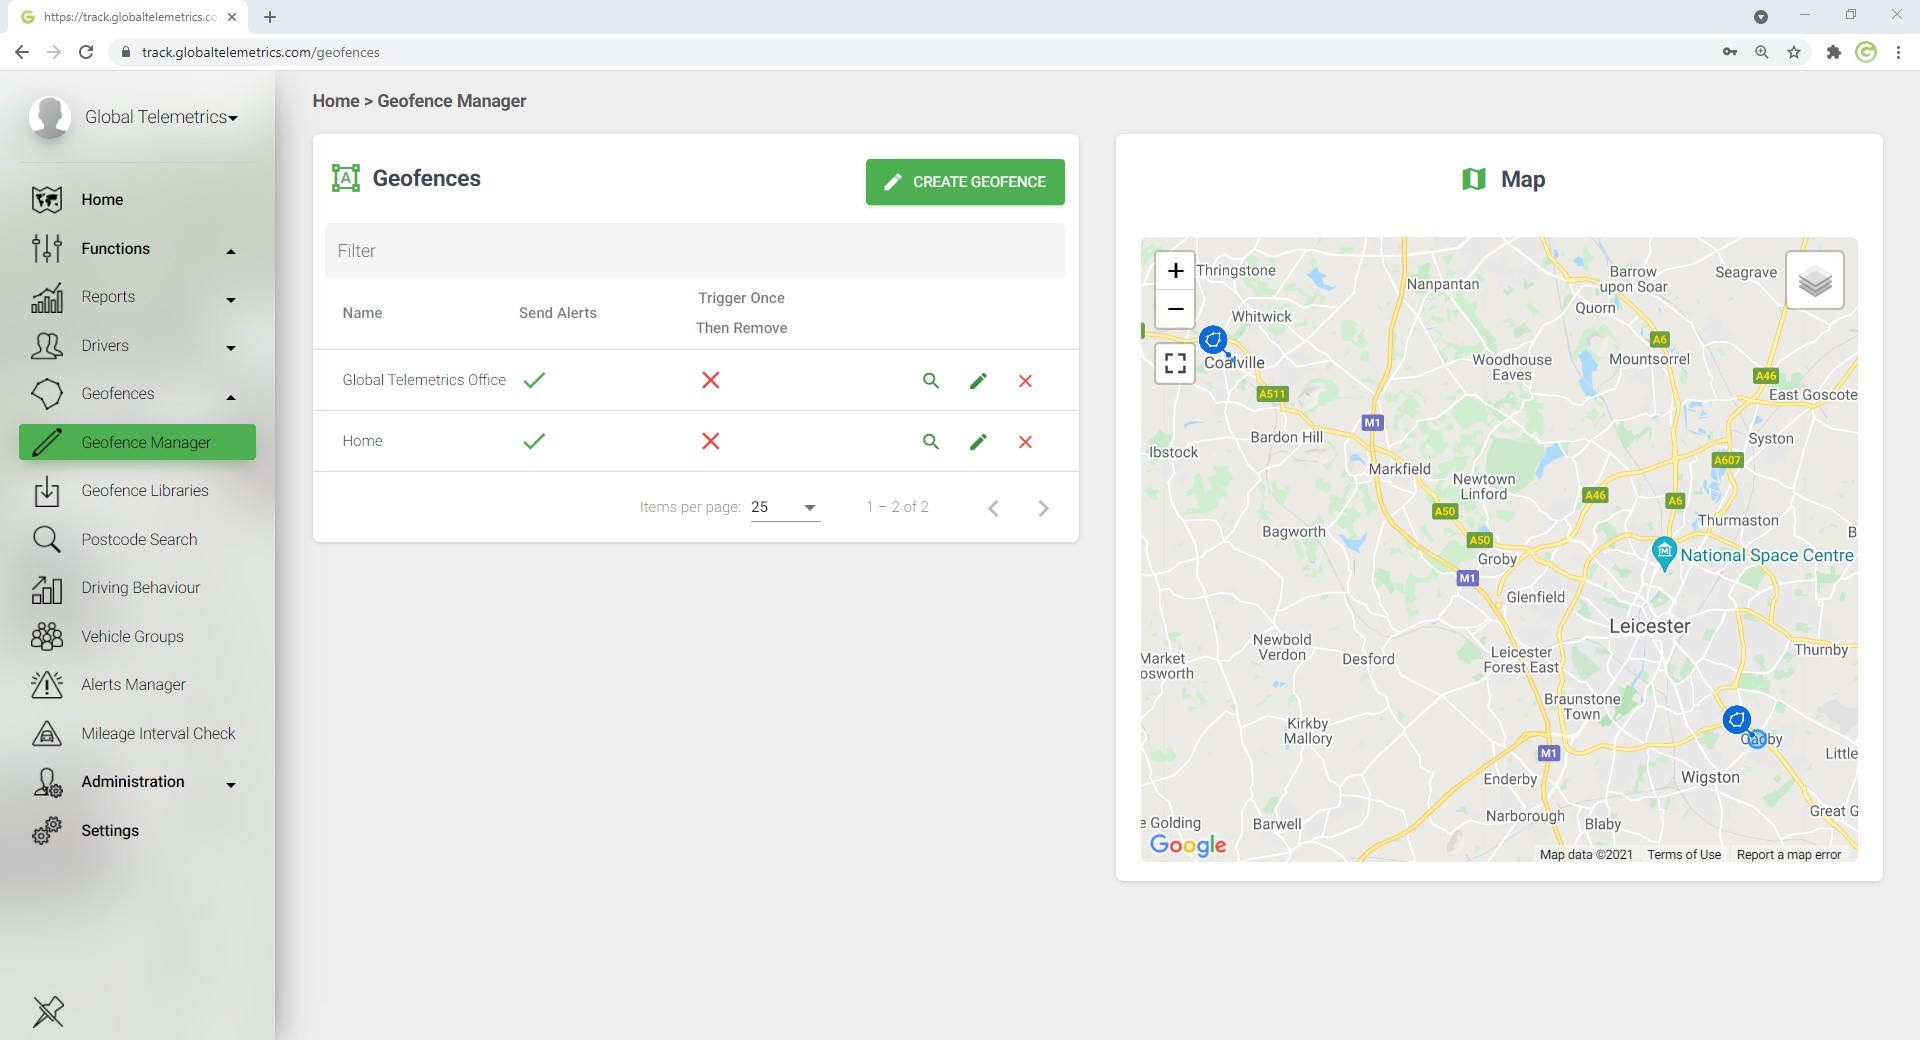
Task: Open the map layers selector
Action: (1814, 281)
